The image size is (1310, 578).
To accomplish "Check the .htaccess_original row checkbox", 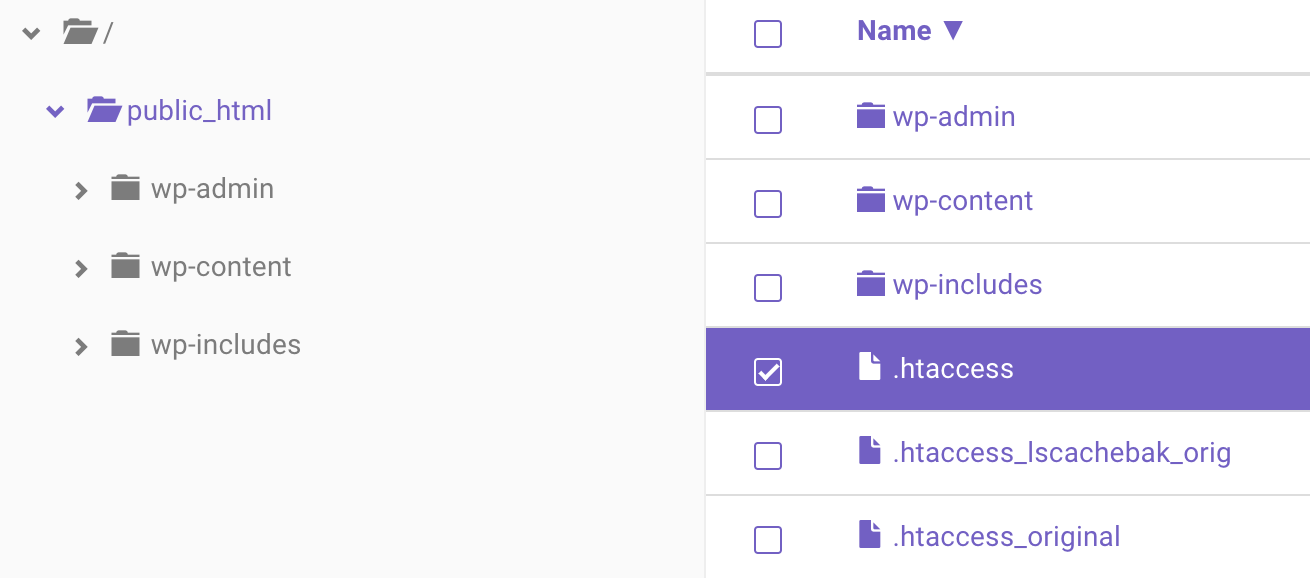I will [x=768, y=540].
